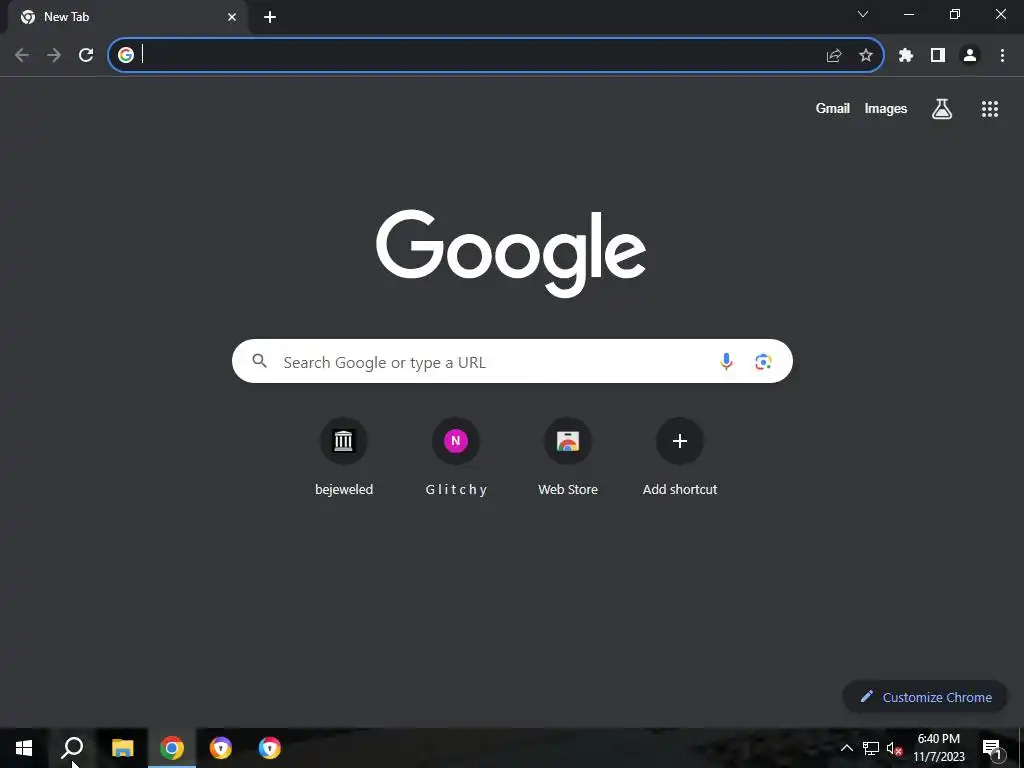
Task: Open the Google apps grid
Action: tap(989, 109)
